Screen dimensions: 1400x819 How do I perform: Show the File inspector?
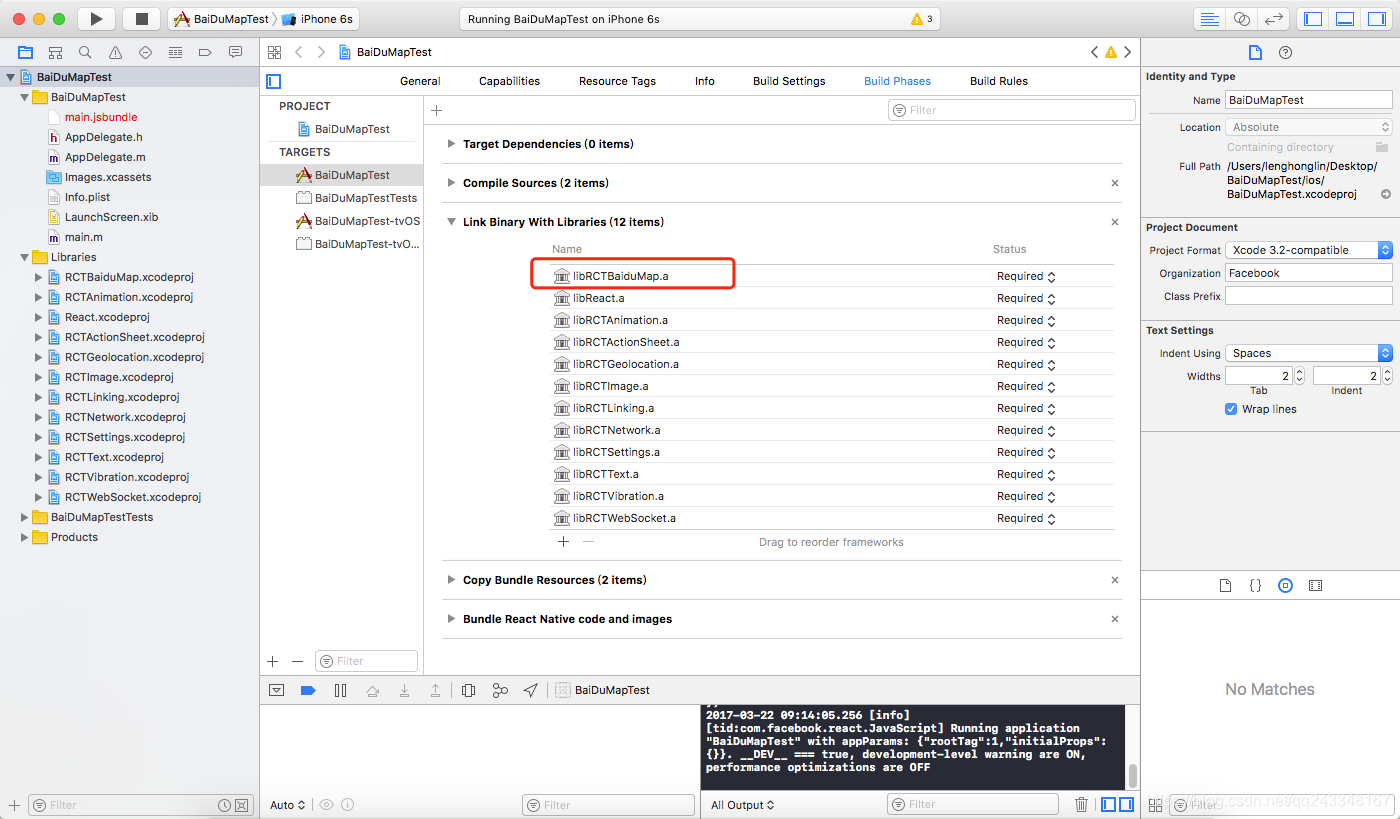click(1255, 52)
